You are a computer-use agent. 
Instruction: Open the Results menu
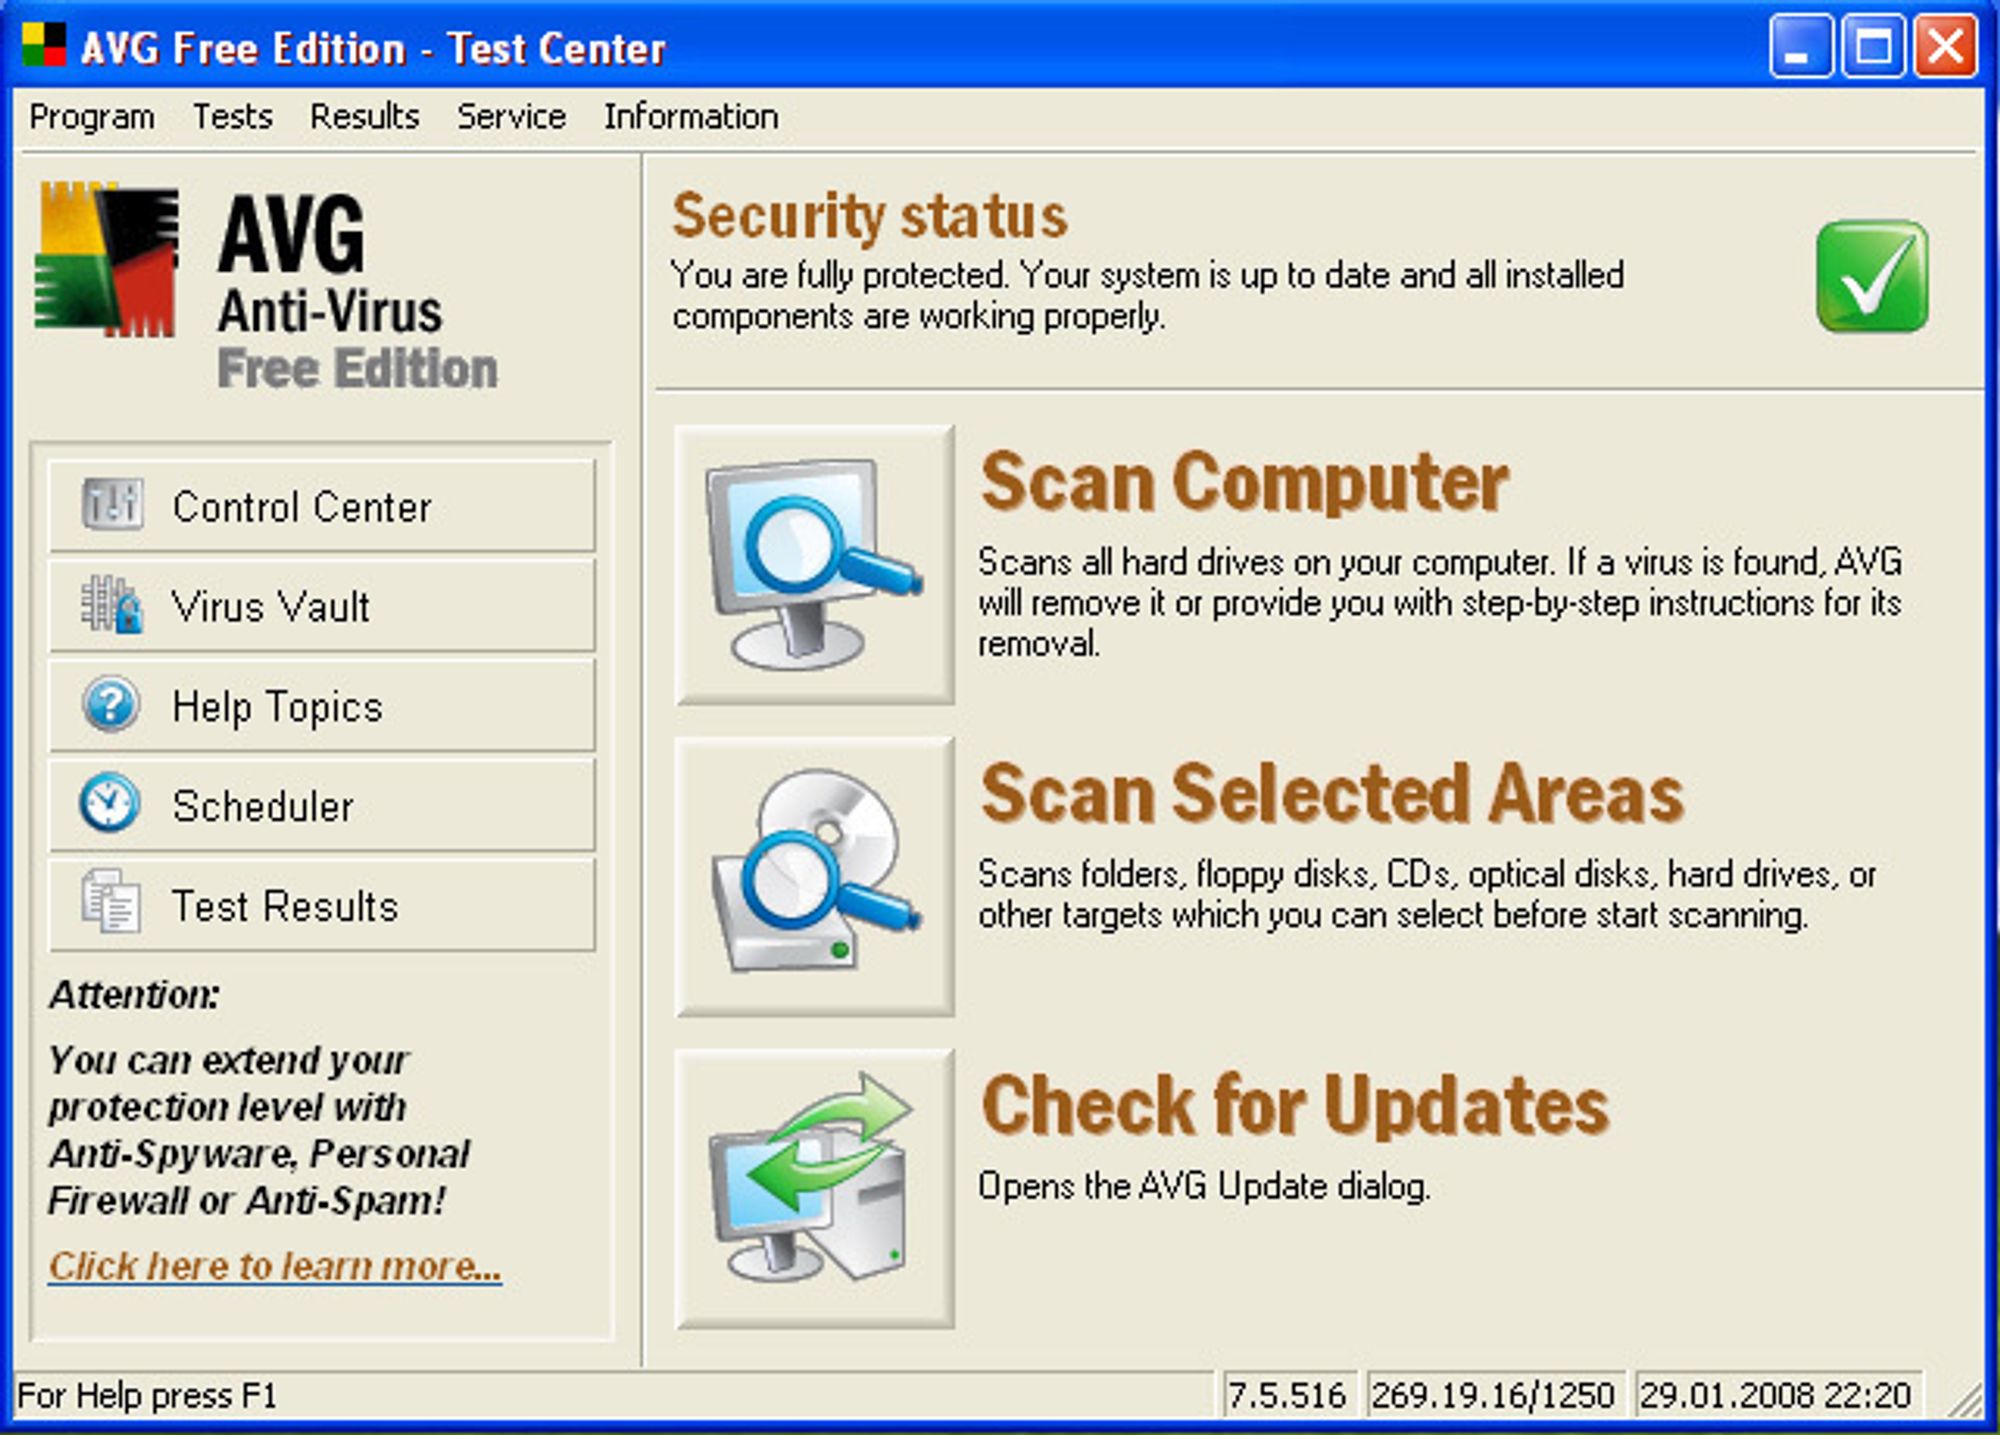(364, 117)
